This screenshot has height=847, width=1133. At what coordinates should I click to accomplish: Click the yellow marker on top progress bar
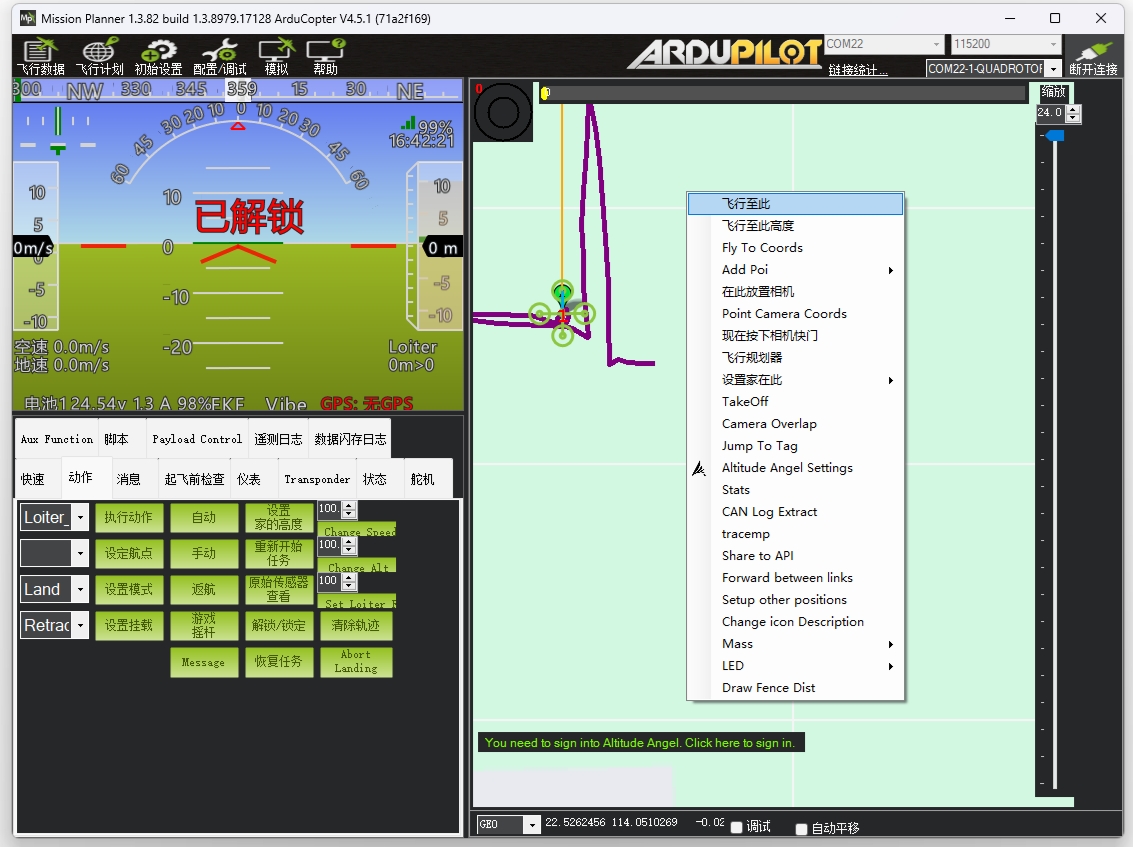coord(546,93)
